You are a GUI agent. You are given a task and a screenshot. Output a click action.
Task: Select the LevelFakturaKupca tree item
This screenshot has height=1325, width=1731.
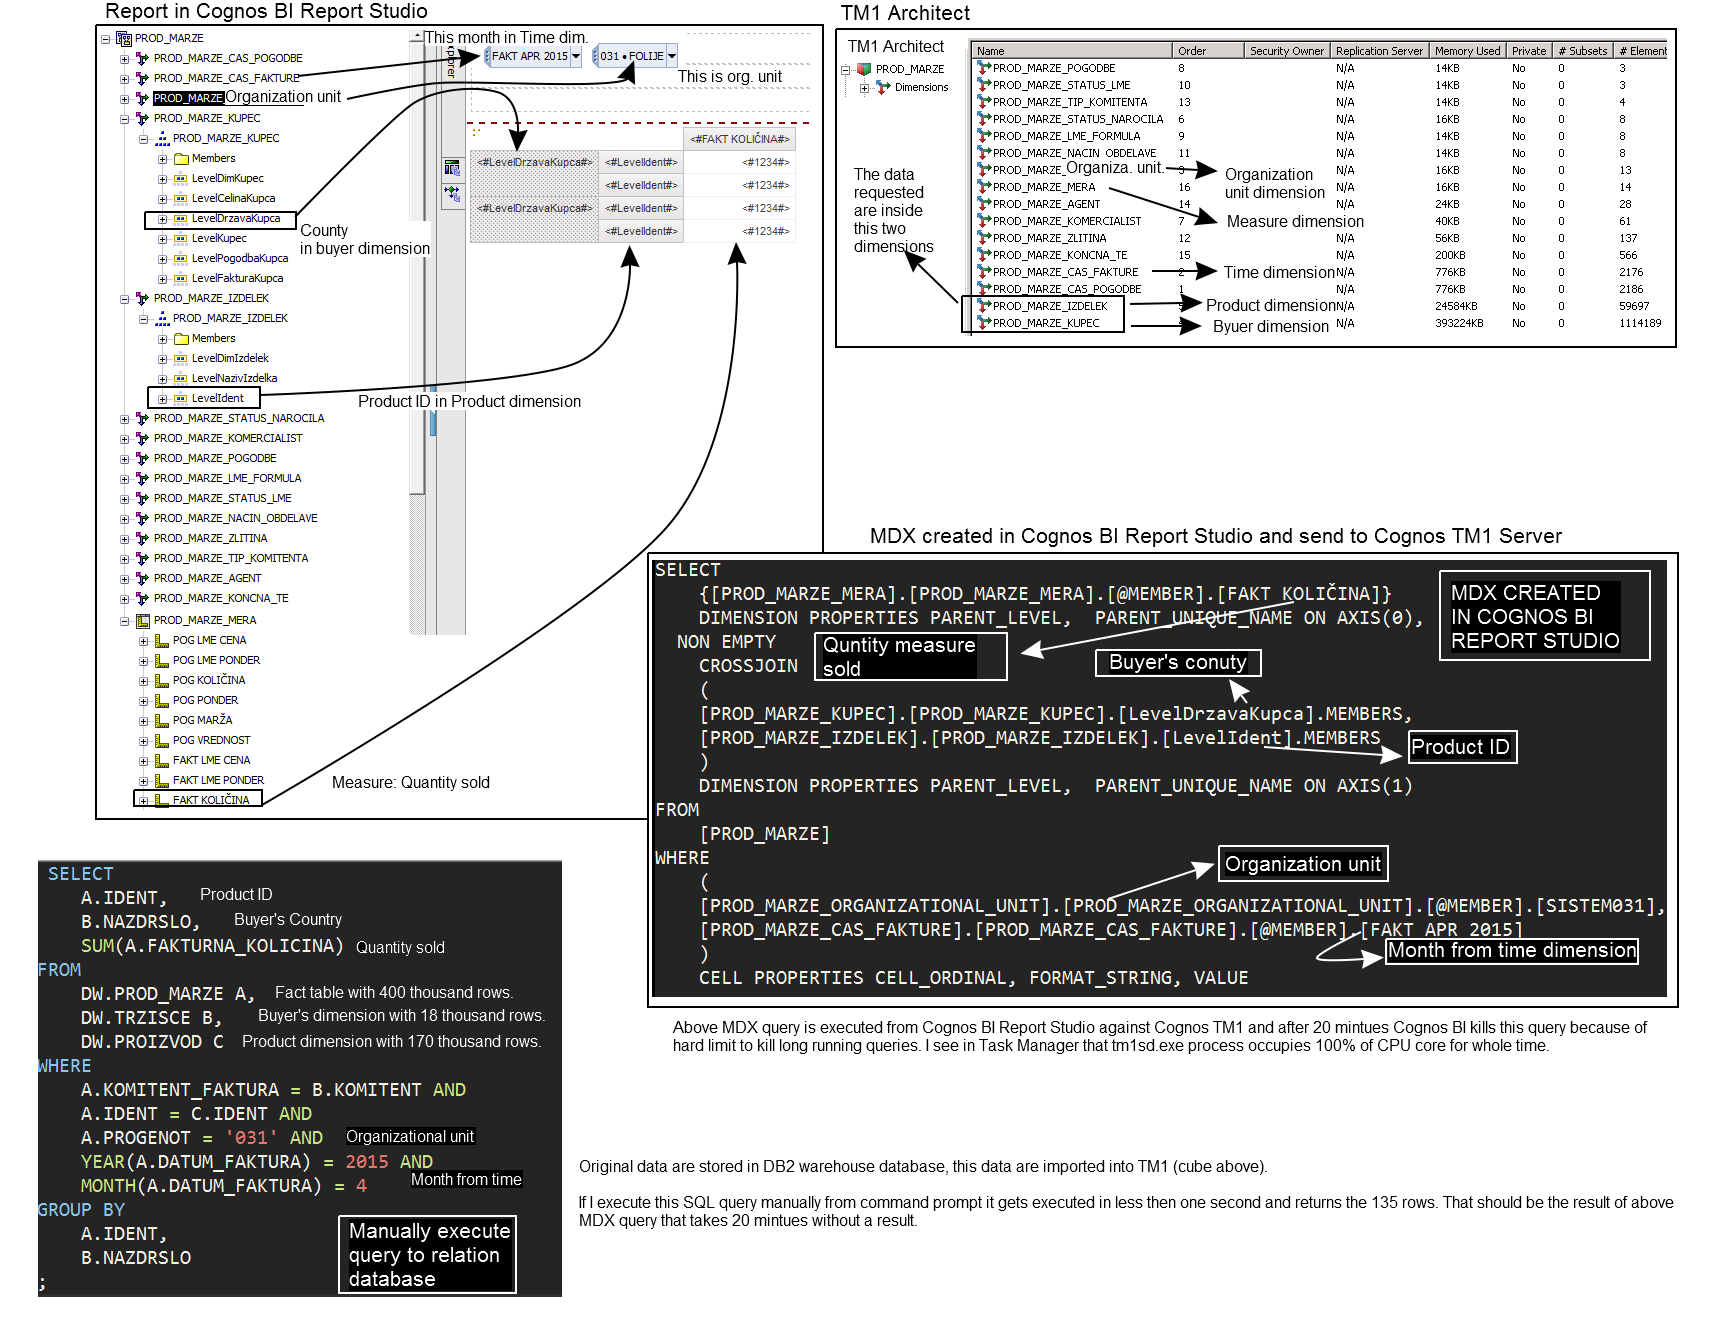tap(237, 279)
